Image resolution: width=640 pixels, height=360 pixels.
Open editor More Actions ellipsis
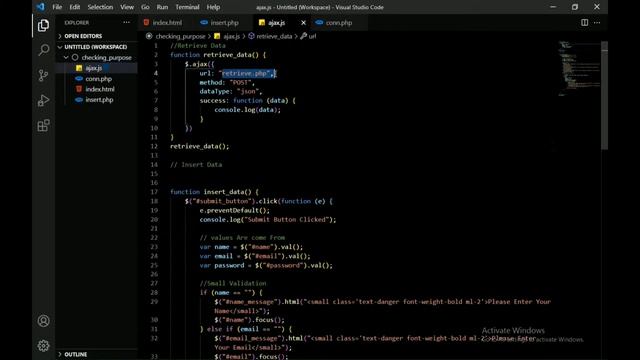point(597,22)
